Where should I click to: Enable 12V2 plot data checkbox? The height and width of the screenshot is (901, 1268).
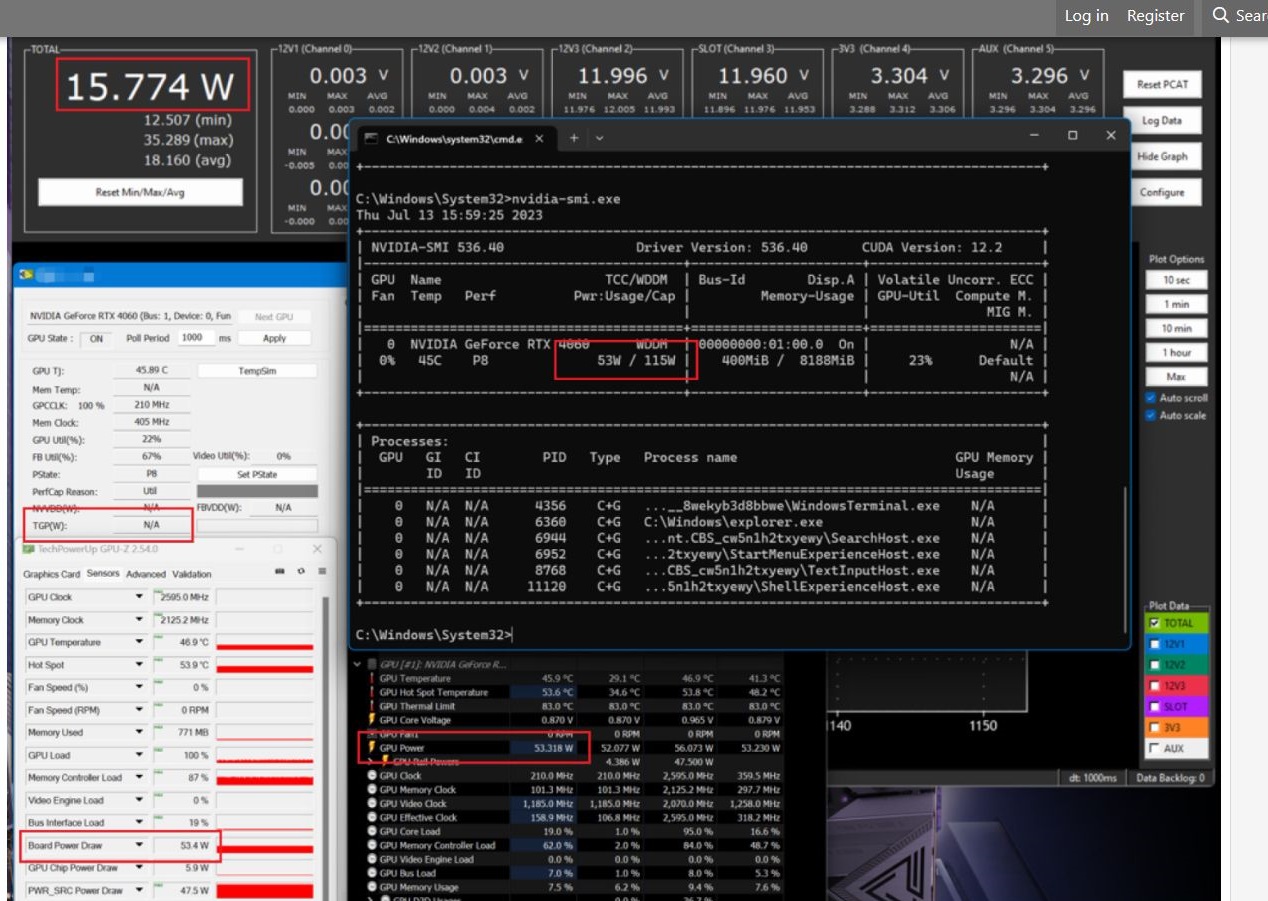[x=1156, y=664]
